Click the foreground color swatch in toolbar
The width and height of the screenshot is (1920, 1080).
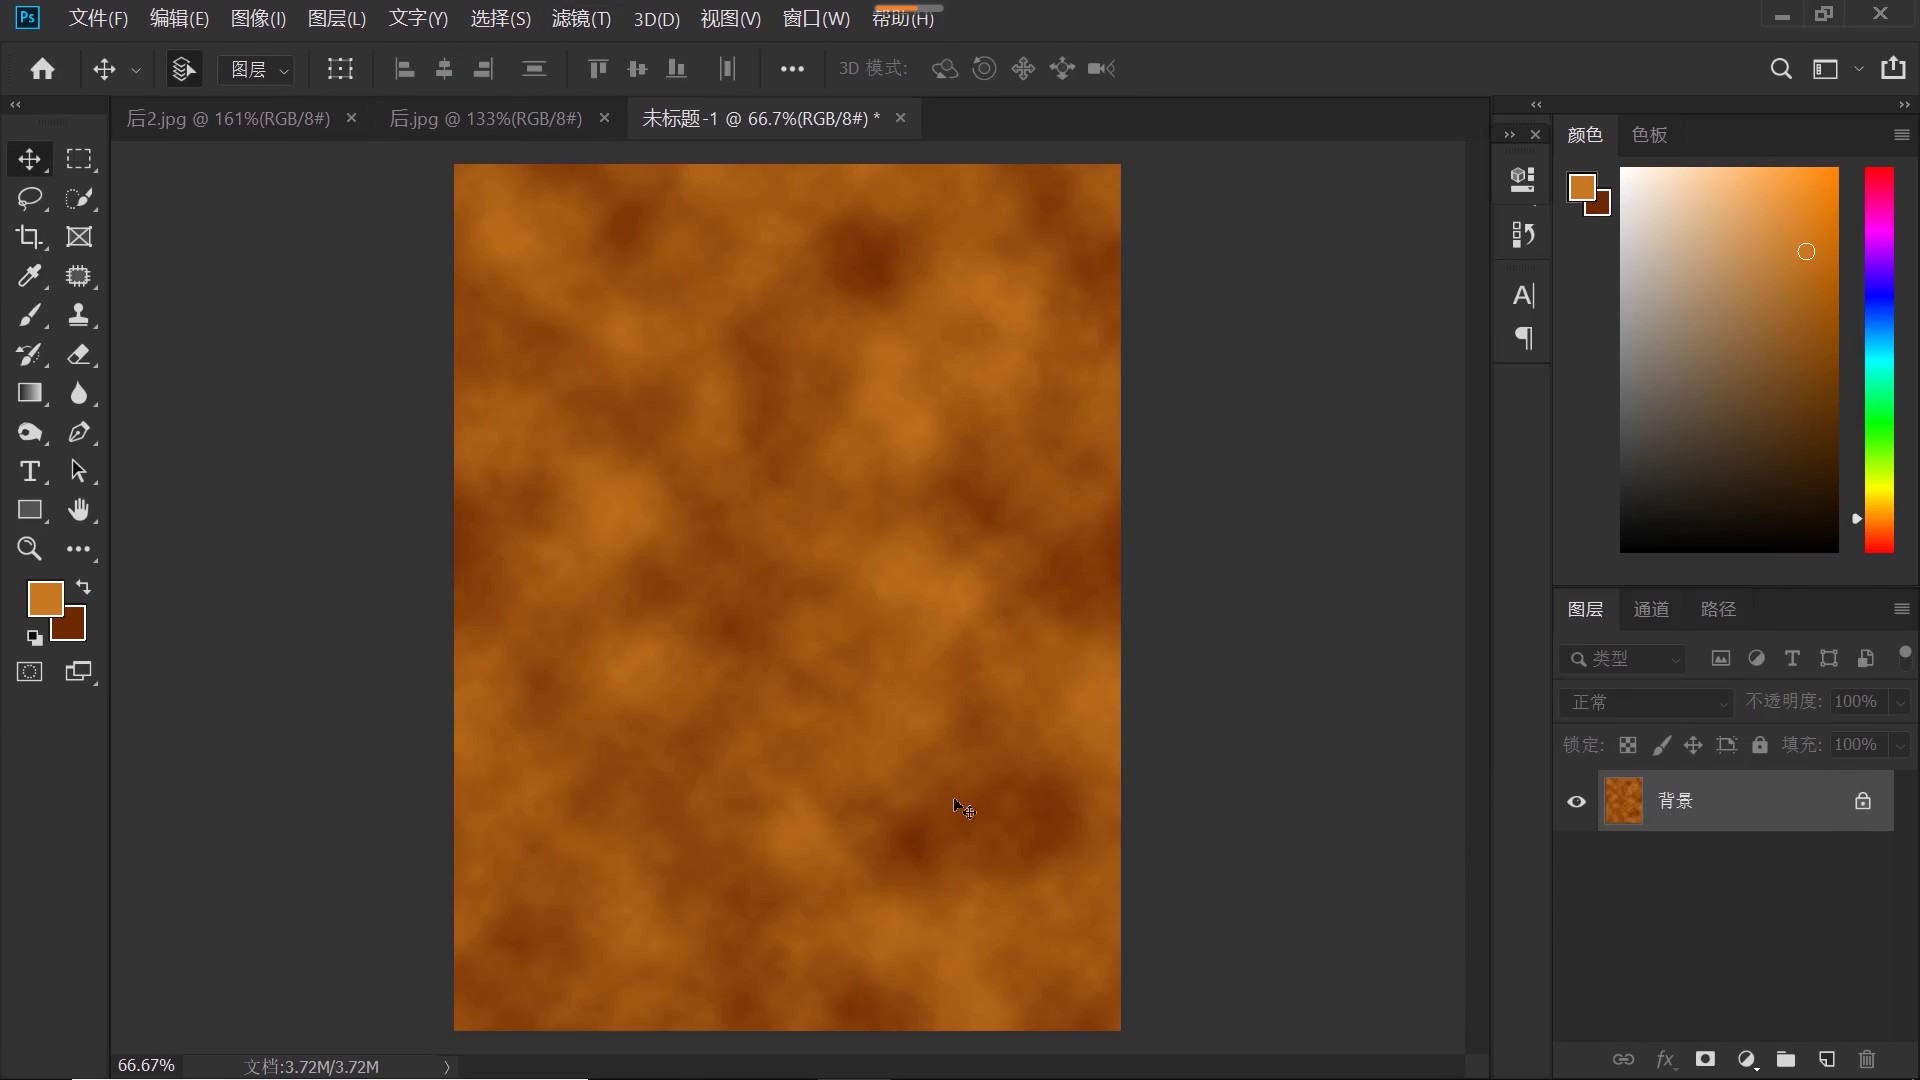click(x=44, y=598)
